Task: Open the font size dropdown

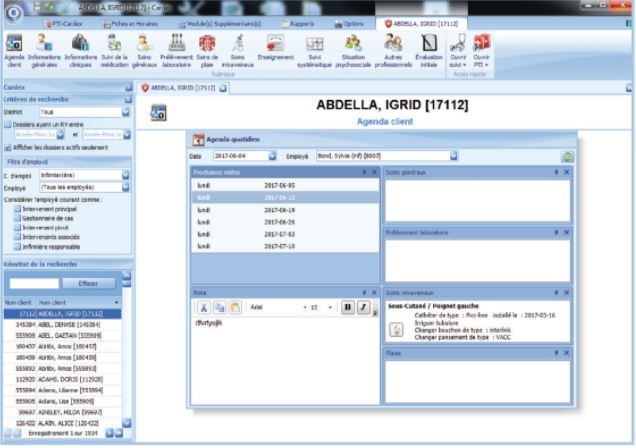Action: point(330,308)
